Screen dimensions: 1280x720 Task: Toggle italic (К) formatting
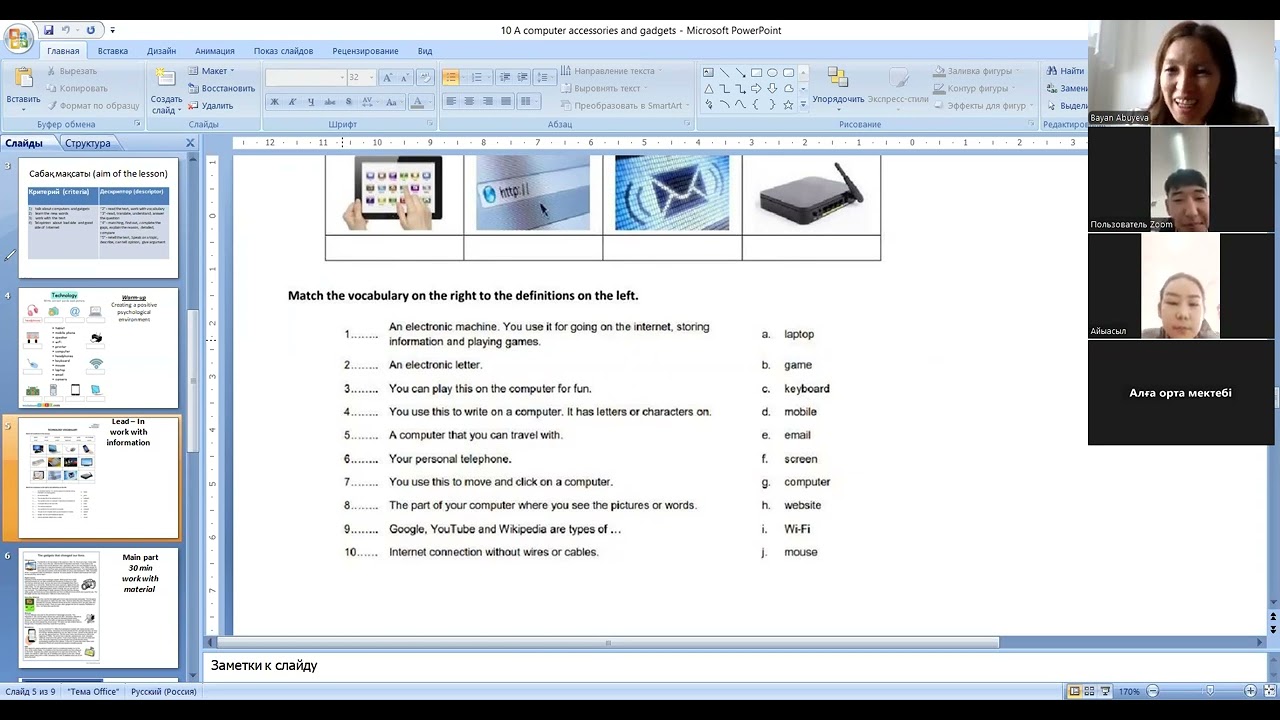click(292, 102)
